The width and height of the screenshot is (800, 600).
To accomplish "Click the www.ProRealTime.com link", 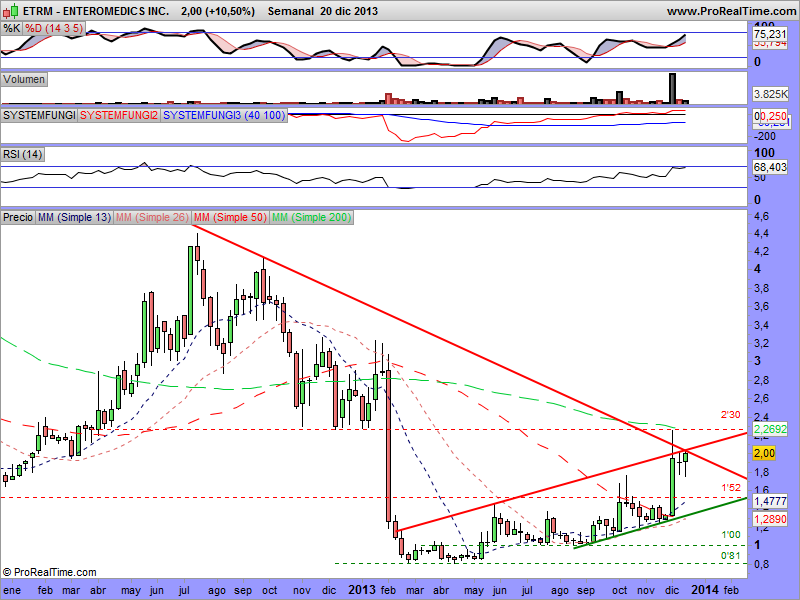I will point(731,11).
